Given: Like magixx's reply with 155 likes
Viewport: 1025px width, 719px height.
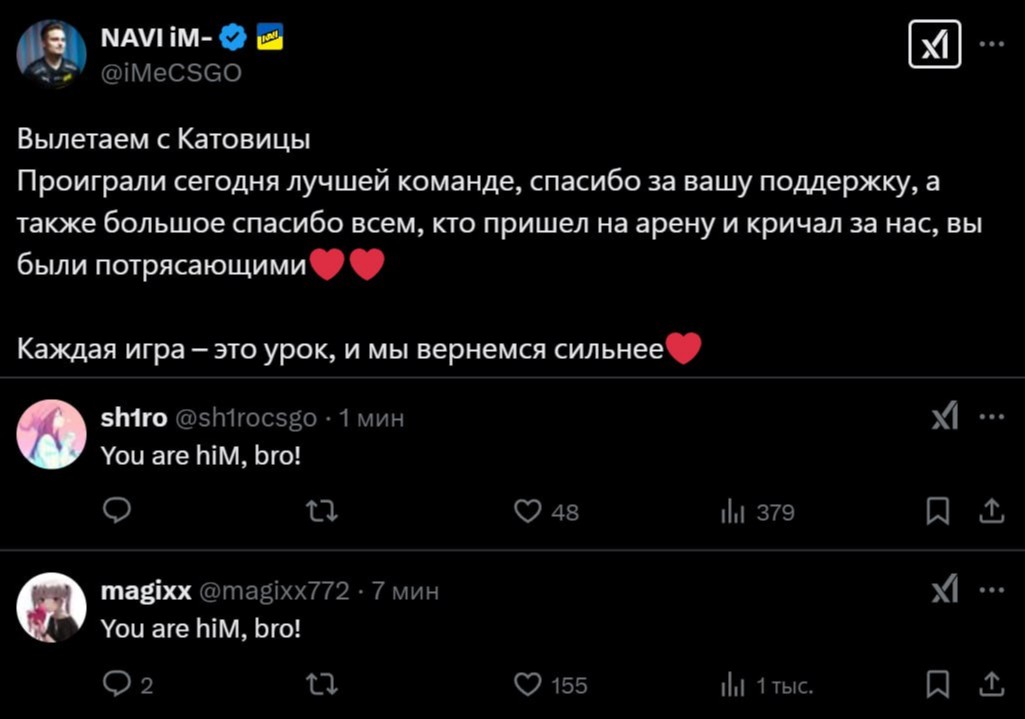Looking at the screenshot, I should click(x=528, y=685).
